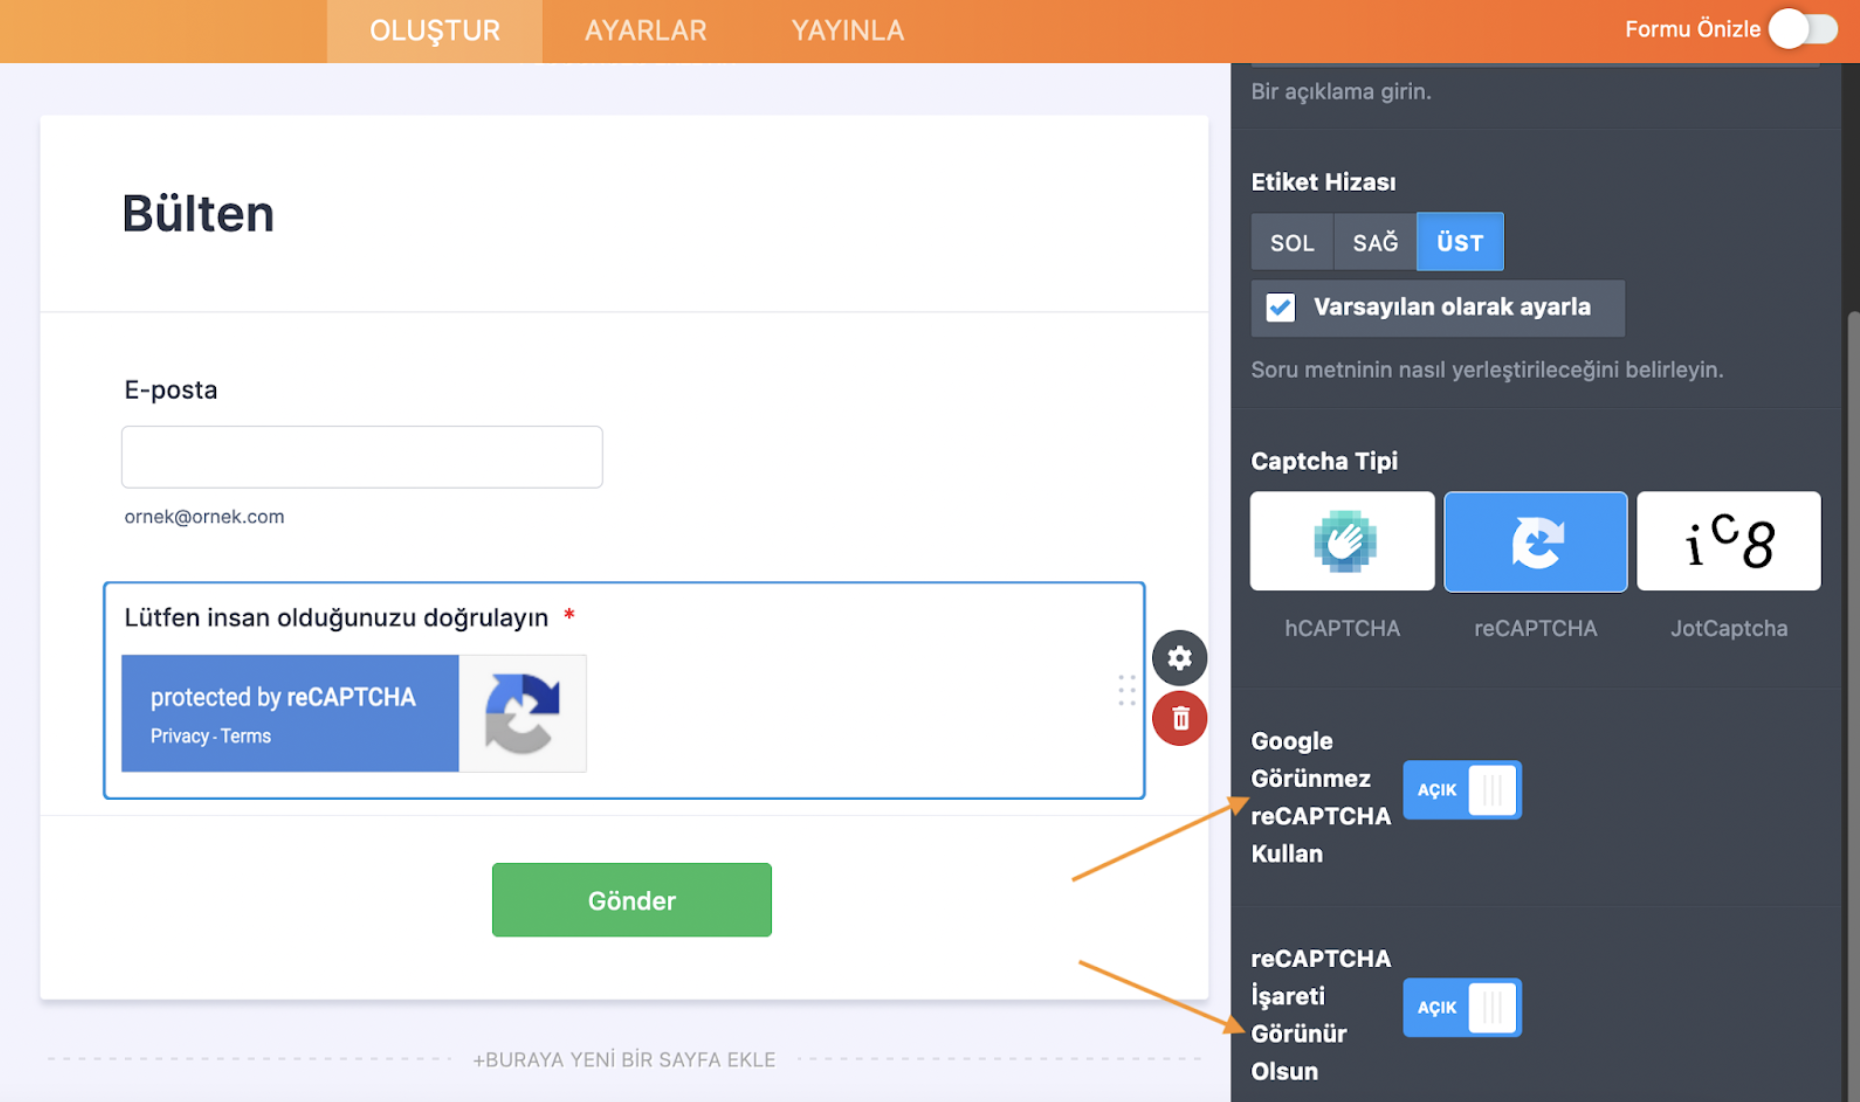1860x1102 pixels.
Task: Click the protected by reCAPTCHA banner
Action: click(x=290, y=713)
